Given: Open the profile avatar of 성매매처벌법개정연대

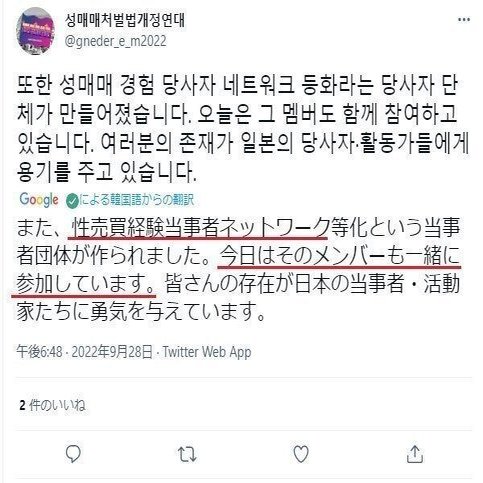Looking at the screenshot, I should (x=35, y=31).
